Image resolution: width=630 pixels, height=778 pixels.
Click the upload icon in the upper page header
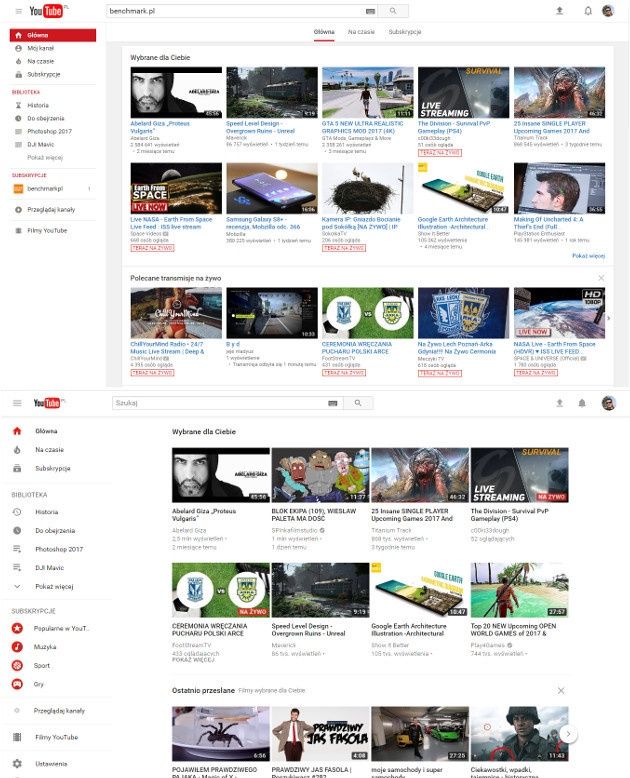(x=560, y=10)
